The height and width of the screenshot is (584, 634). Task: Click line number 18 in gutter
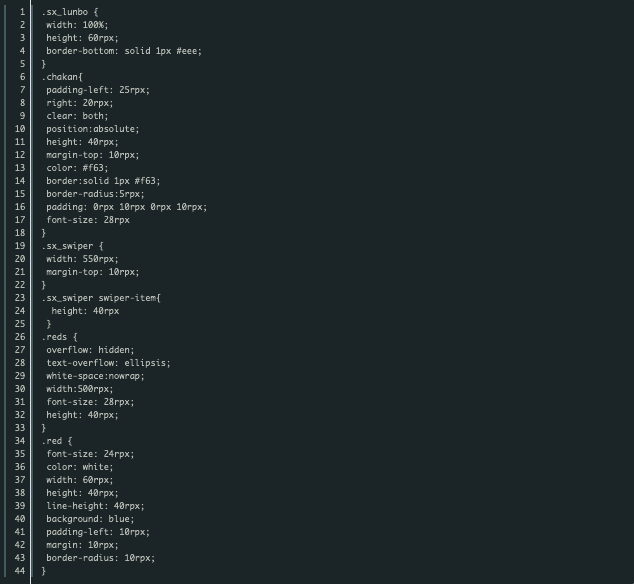20,233
